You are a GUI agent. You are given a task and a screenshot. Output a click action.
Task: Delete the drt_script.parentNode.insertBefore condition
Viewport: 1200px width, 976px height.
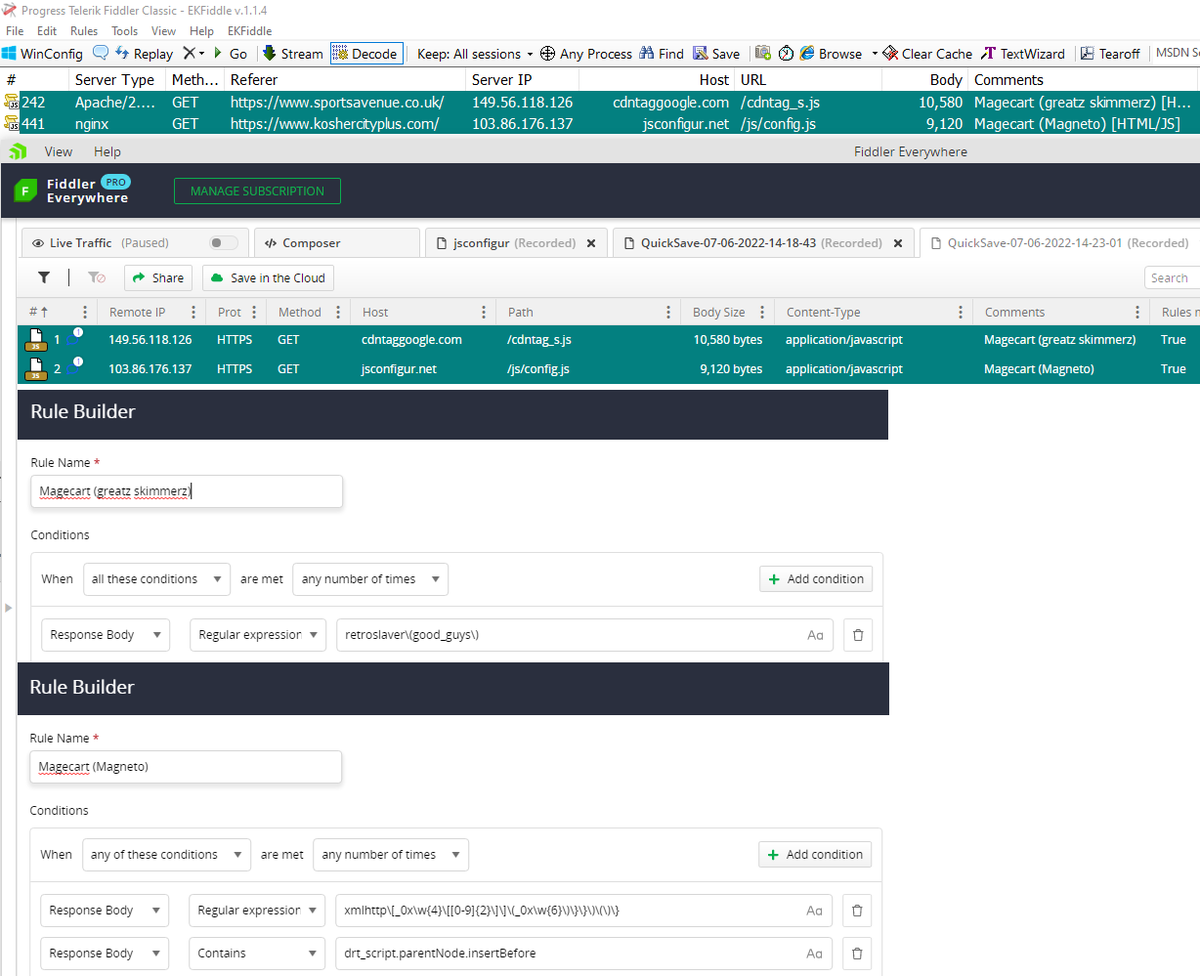(x=856, y=953)
